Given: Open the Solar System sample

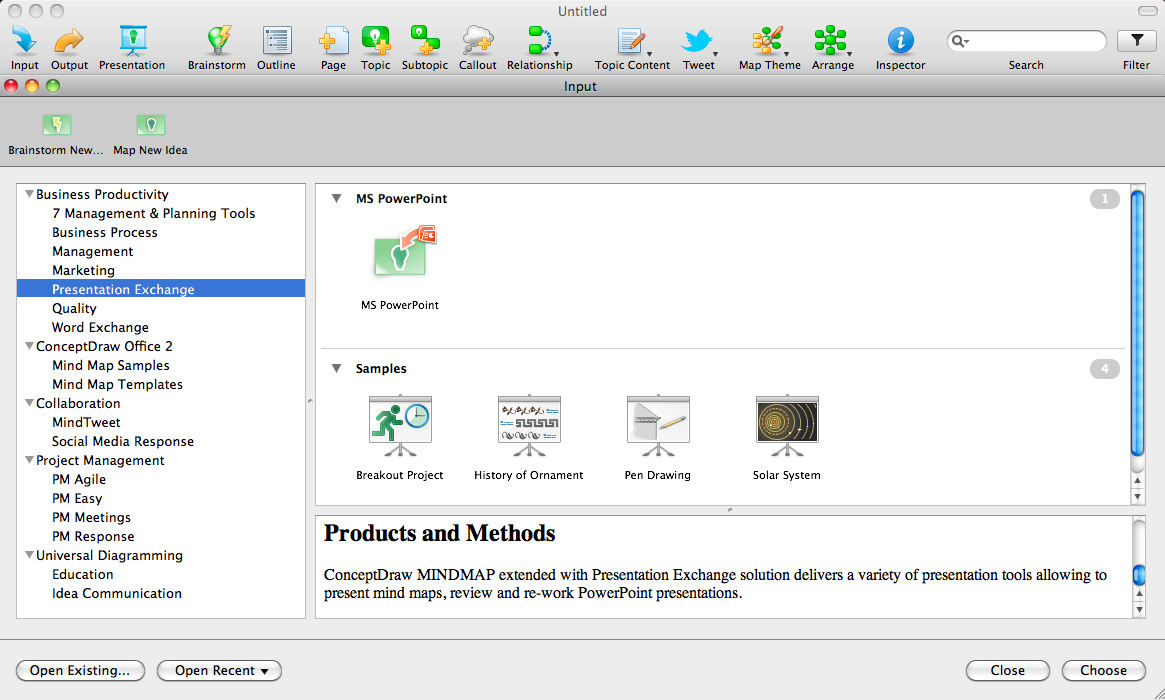Looking at the screenshot, I should pyautogui.click(x=787, y=420).
